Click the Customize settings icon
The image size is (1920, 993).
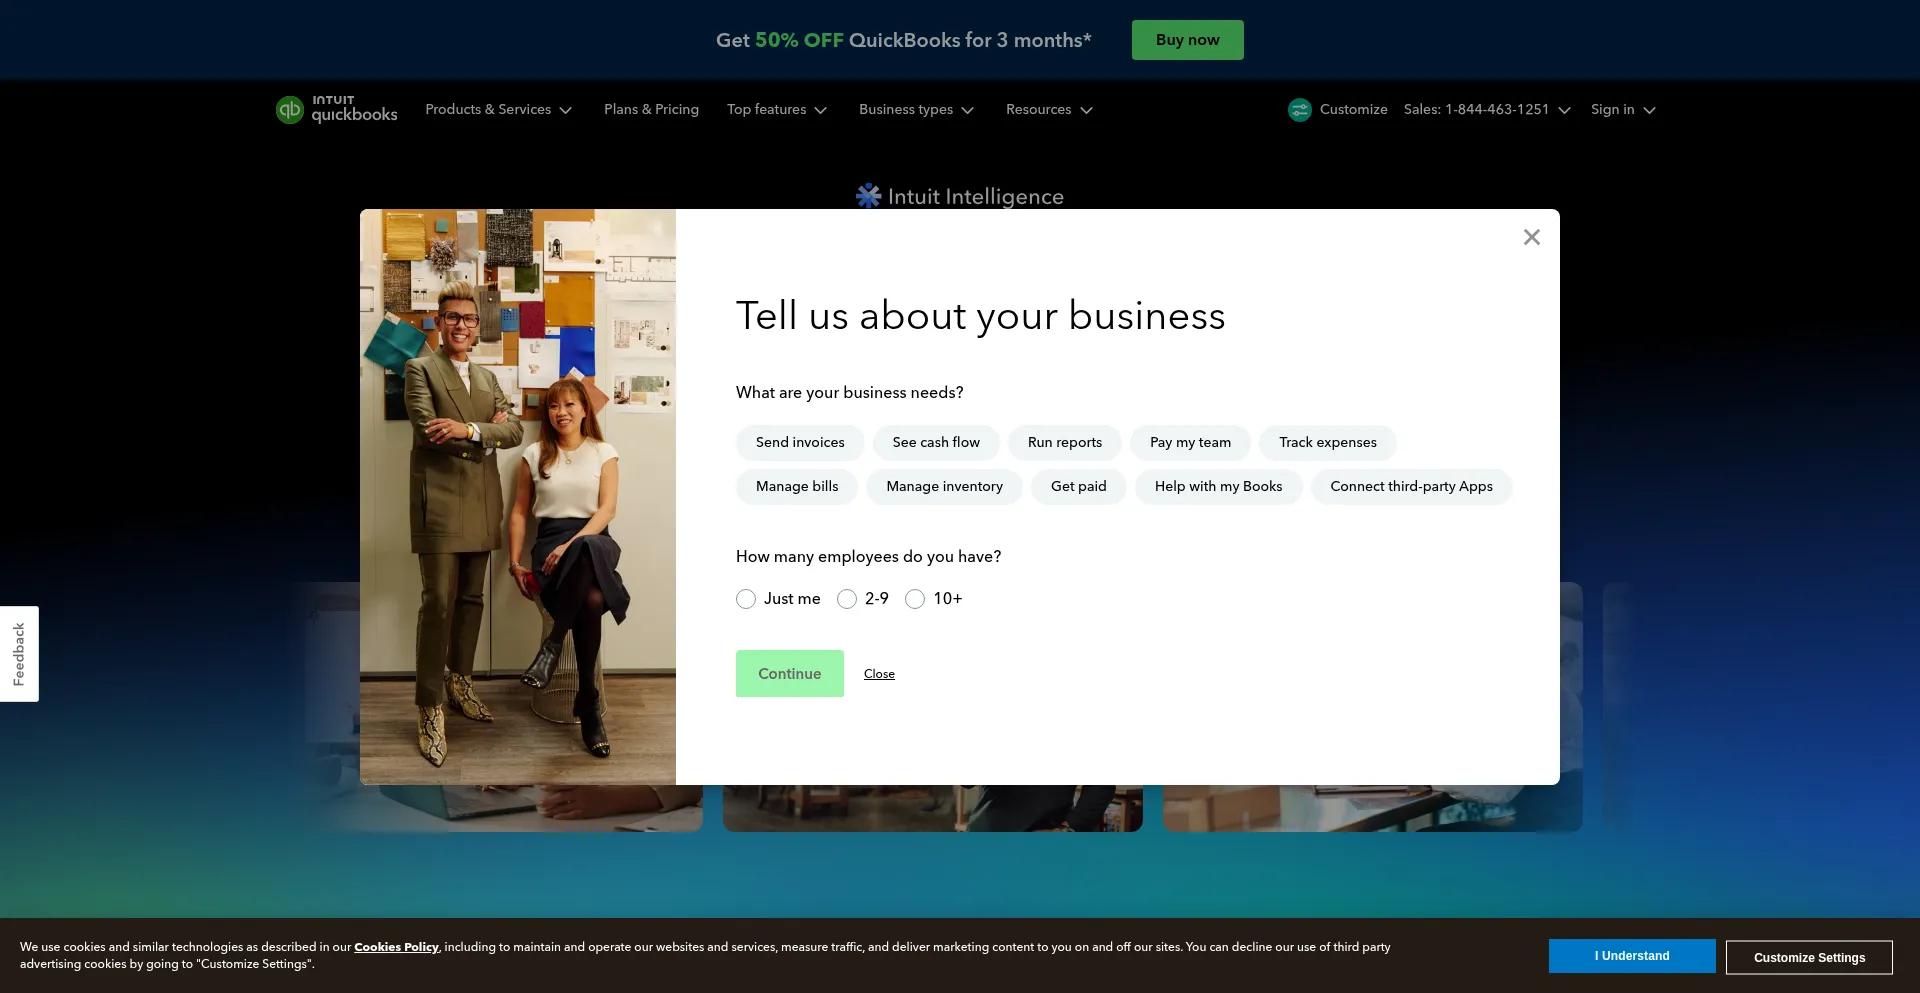point(1299,110)
